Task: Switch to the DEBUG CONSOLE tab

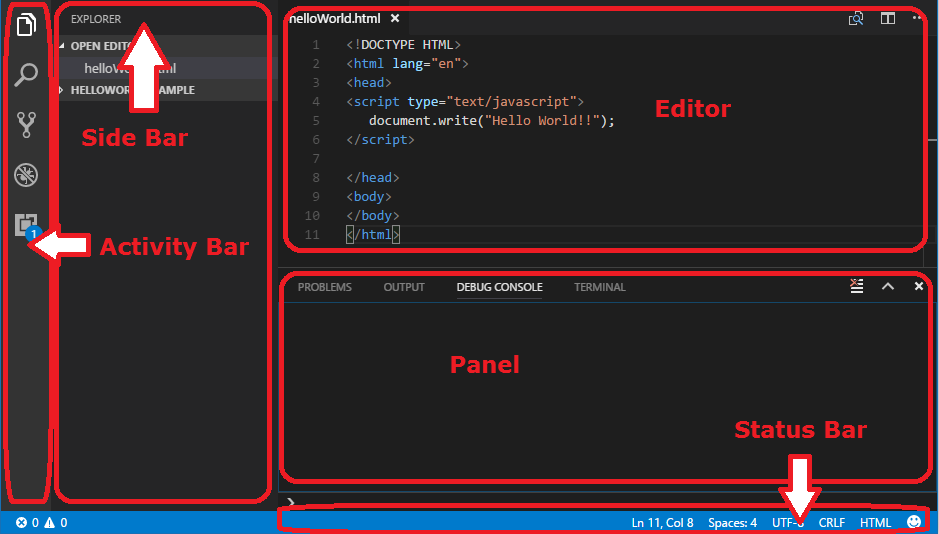Action: 499,287
